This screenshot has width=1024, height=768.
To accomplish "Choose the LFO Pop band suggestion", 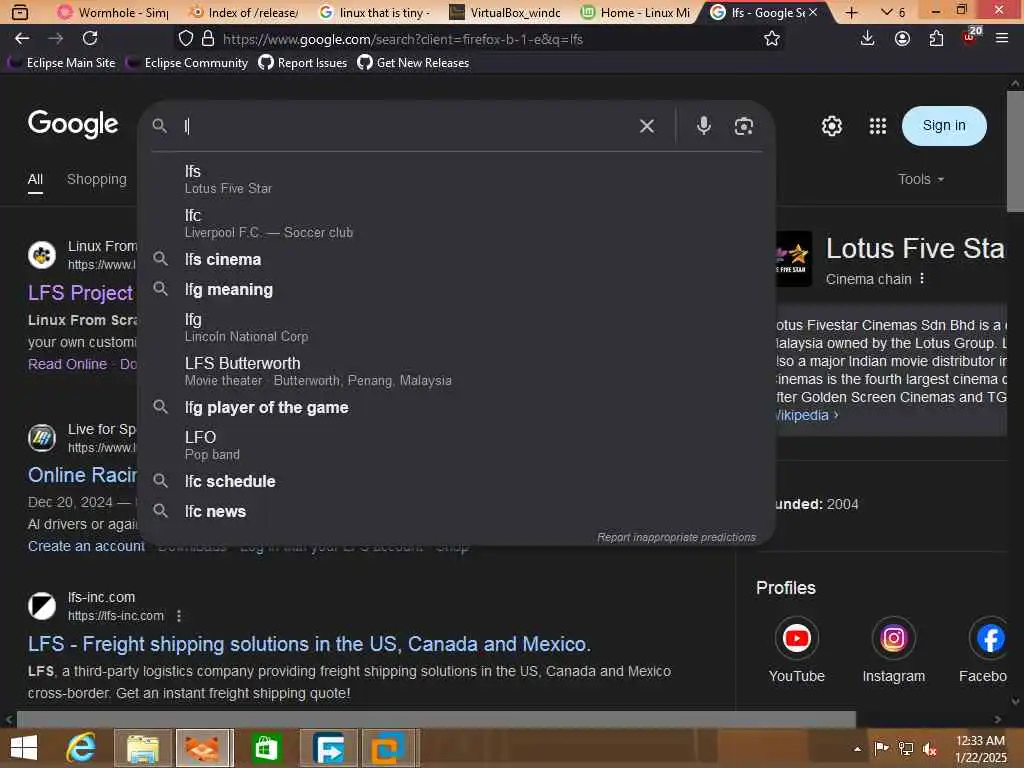I will pos(456,445).
